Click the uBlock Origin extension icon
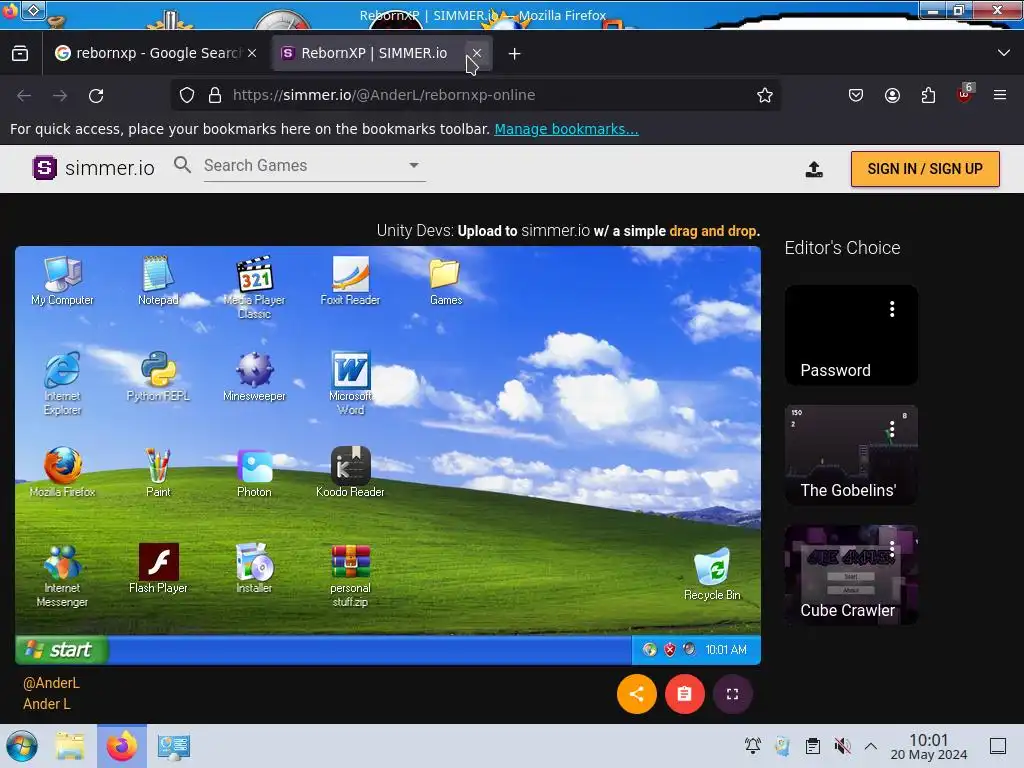This screenshot has width=1024, height=768. point(965,95)
